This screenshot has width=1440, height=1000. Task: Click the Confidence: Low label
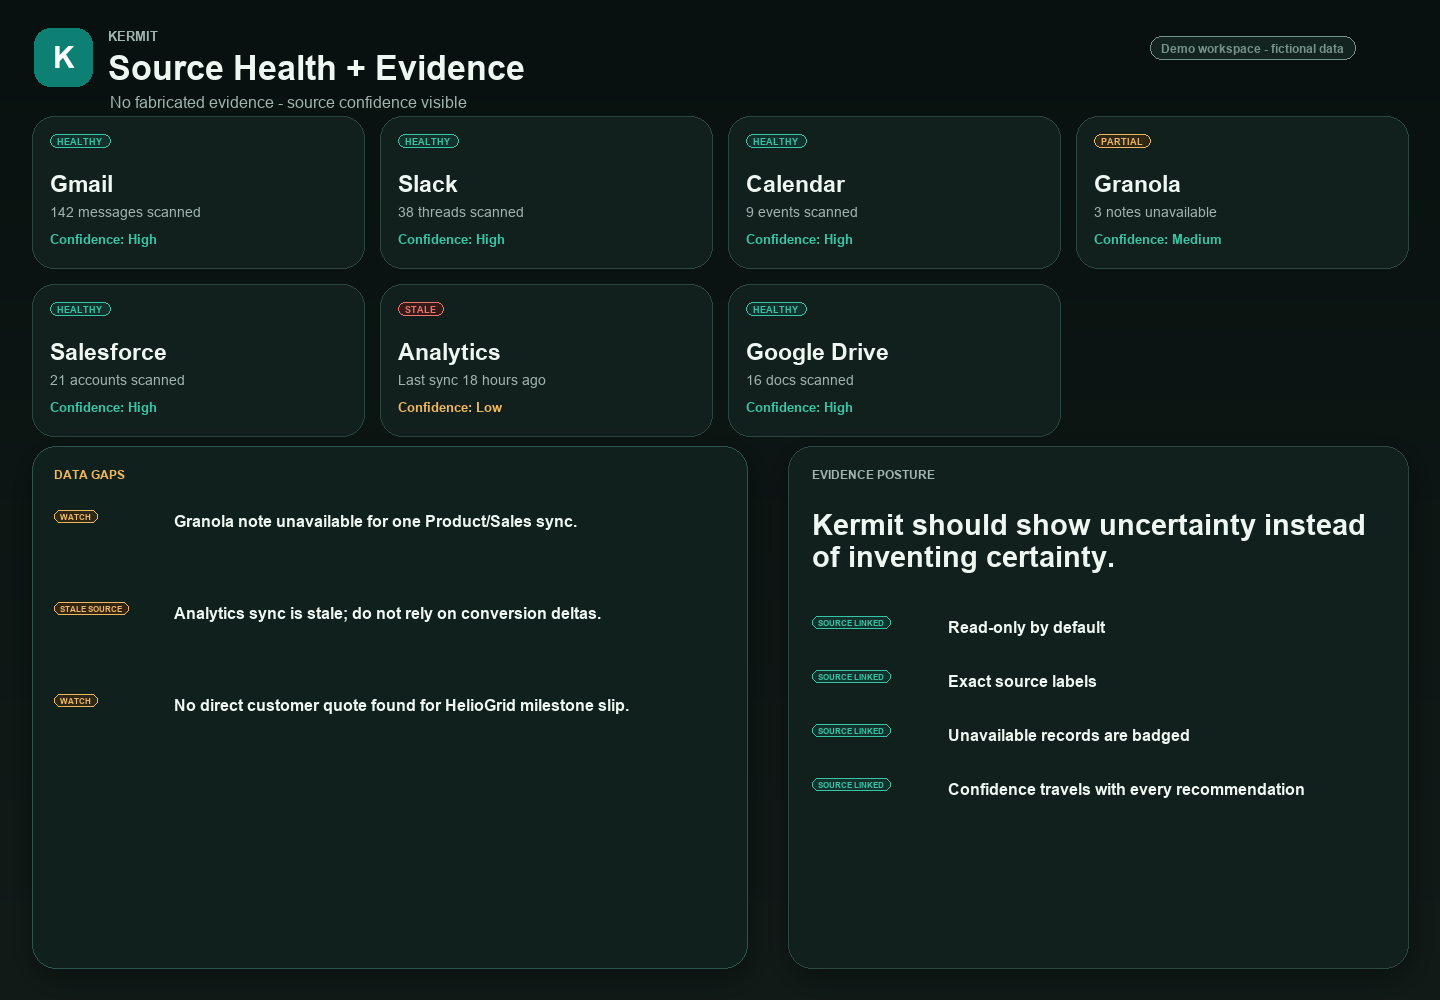pos(450,407)
